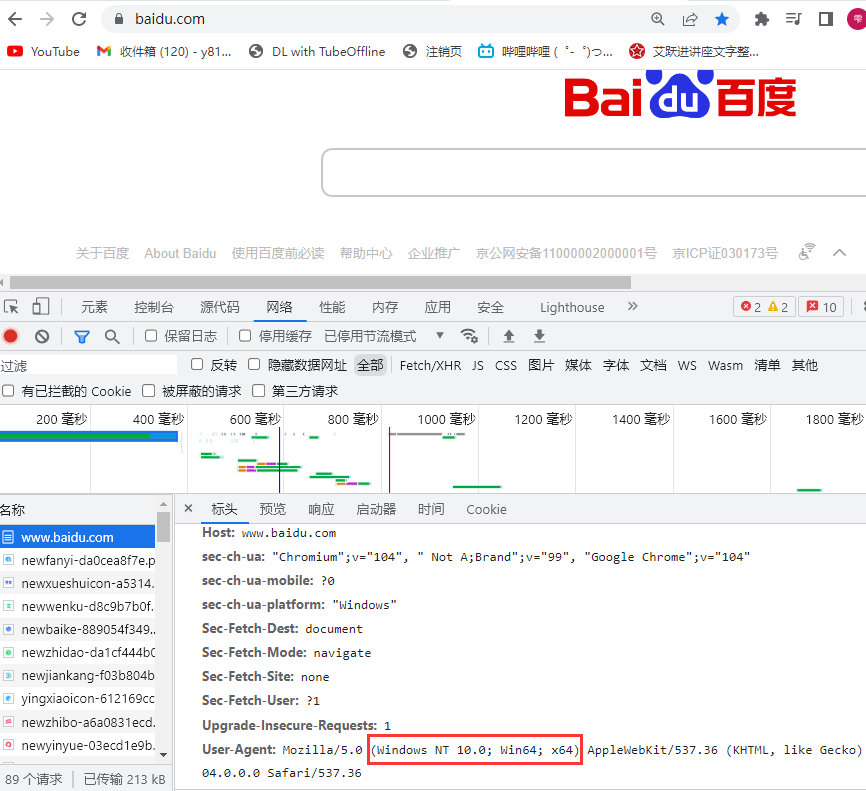Toggle the device toolbar icon
866x791 pixels.
pyautogui.click(x=41, y=307)
